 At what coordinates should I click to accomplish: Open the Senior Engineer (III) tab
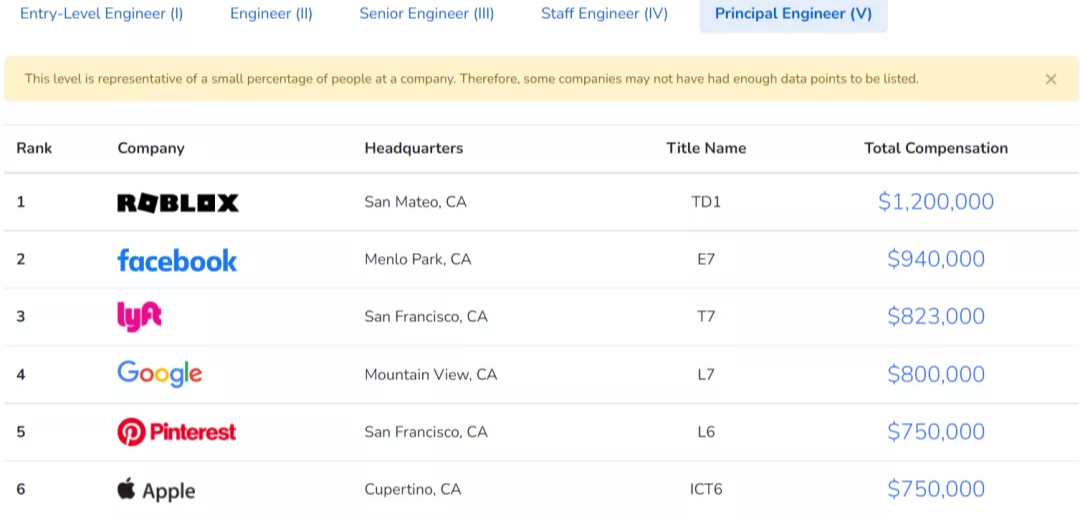pos(427,14)
